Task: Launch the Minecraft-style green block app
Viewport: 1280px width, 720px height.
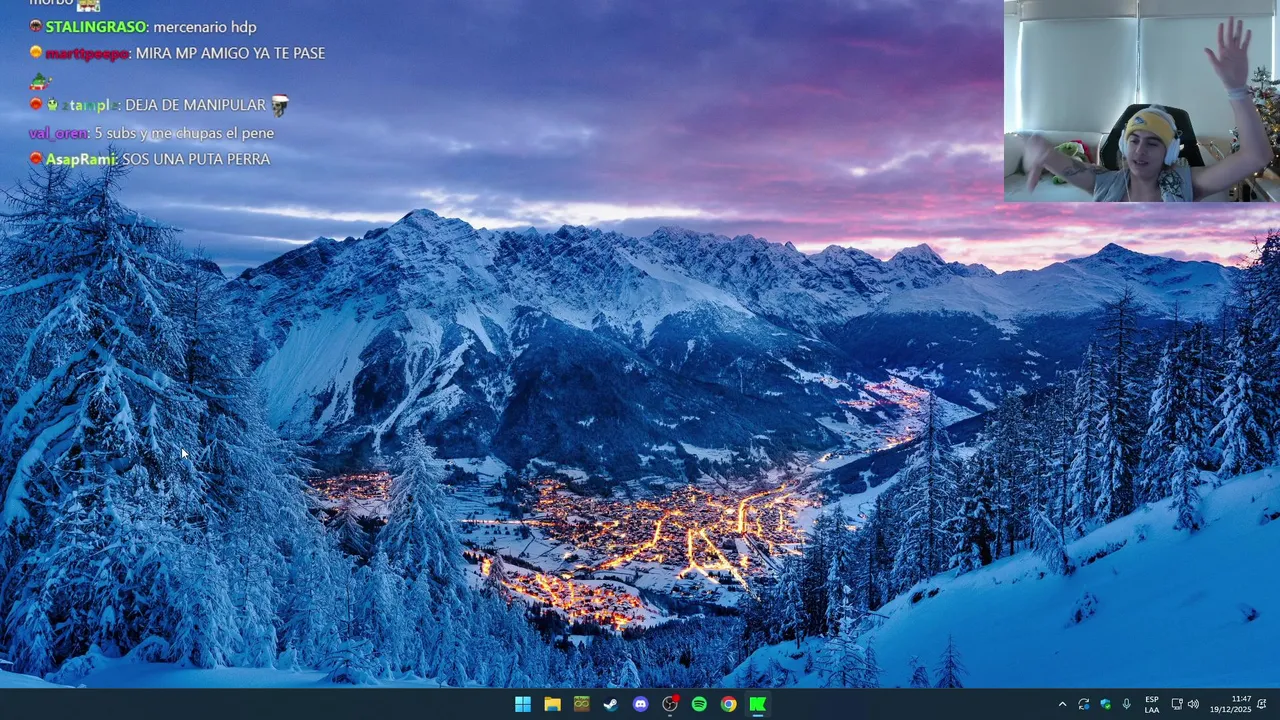Action: tap(581, 704)
